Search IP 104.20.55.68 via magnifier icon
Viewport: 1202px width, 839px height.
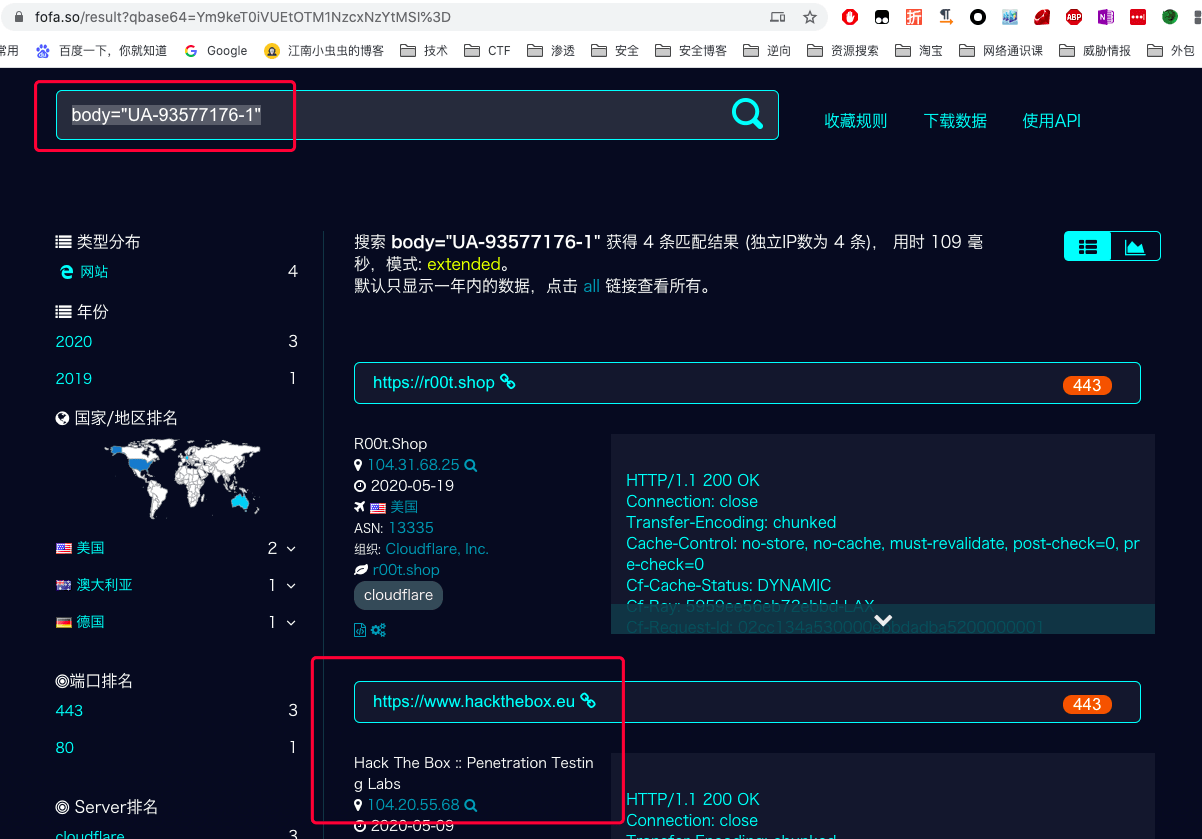tap(471, 805)
